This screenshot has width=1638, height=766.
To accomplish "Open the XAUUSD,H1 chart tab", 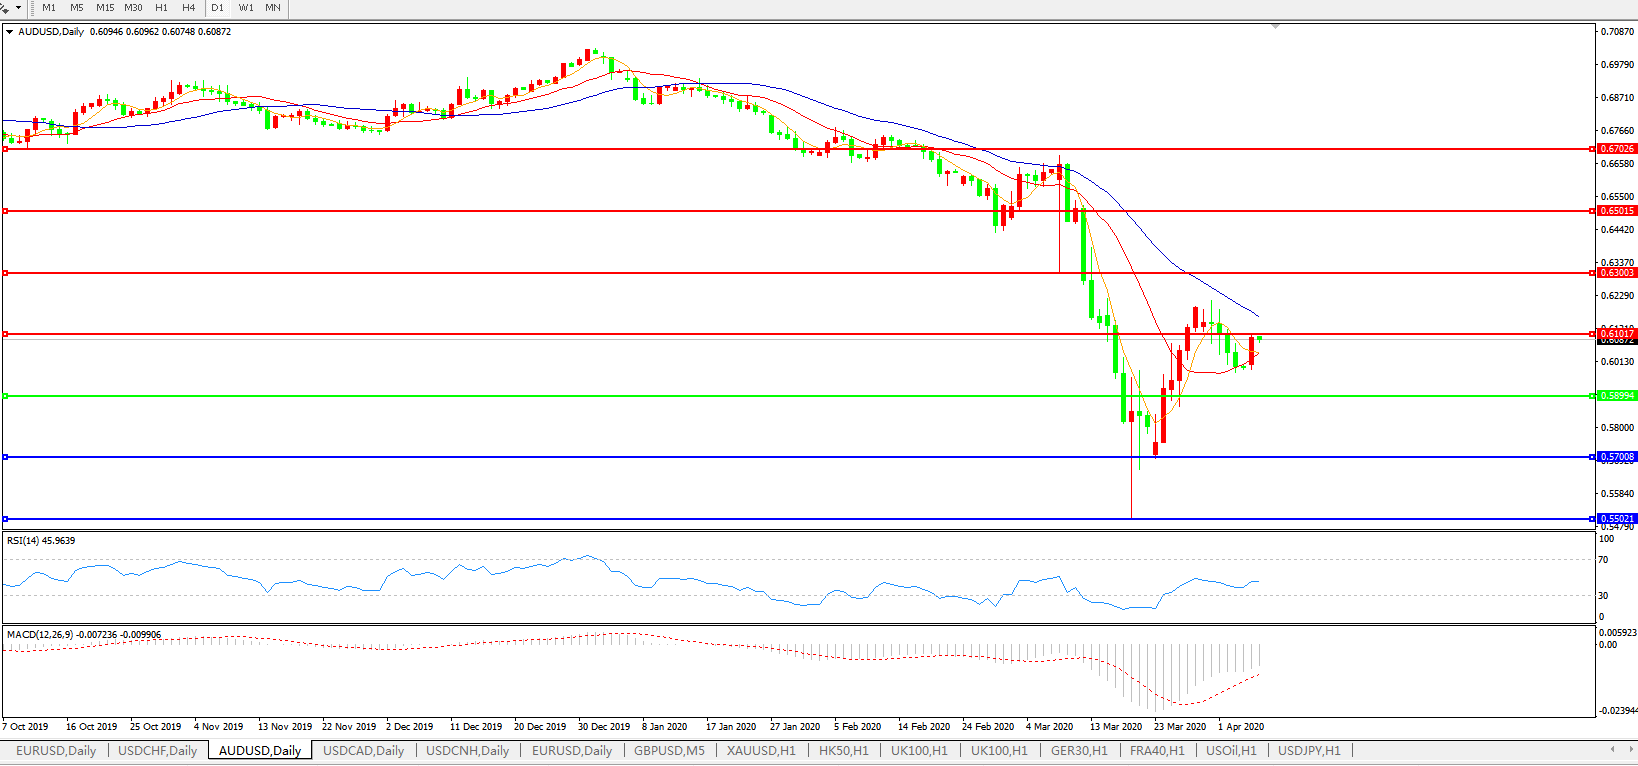I will point(760,750).
